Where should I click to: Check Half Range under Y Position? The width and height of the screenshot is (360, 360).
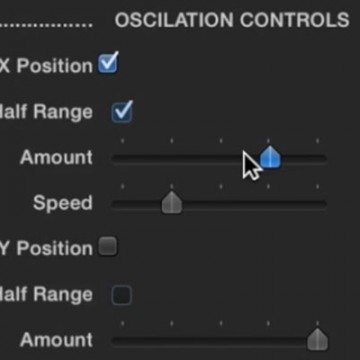(x=122, y=295)
